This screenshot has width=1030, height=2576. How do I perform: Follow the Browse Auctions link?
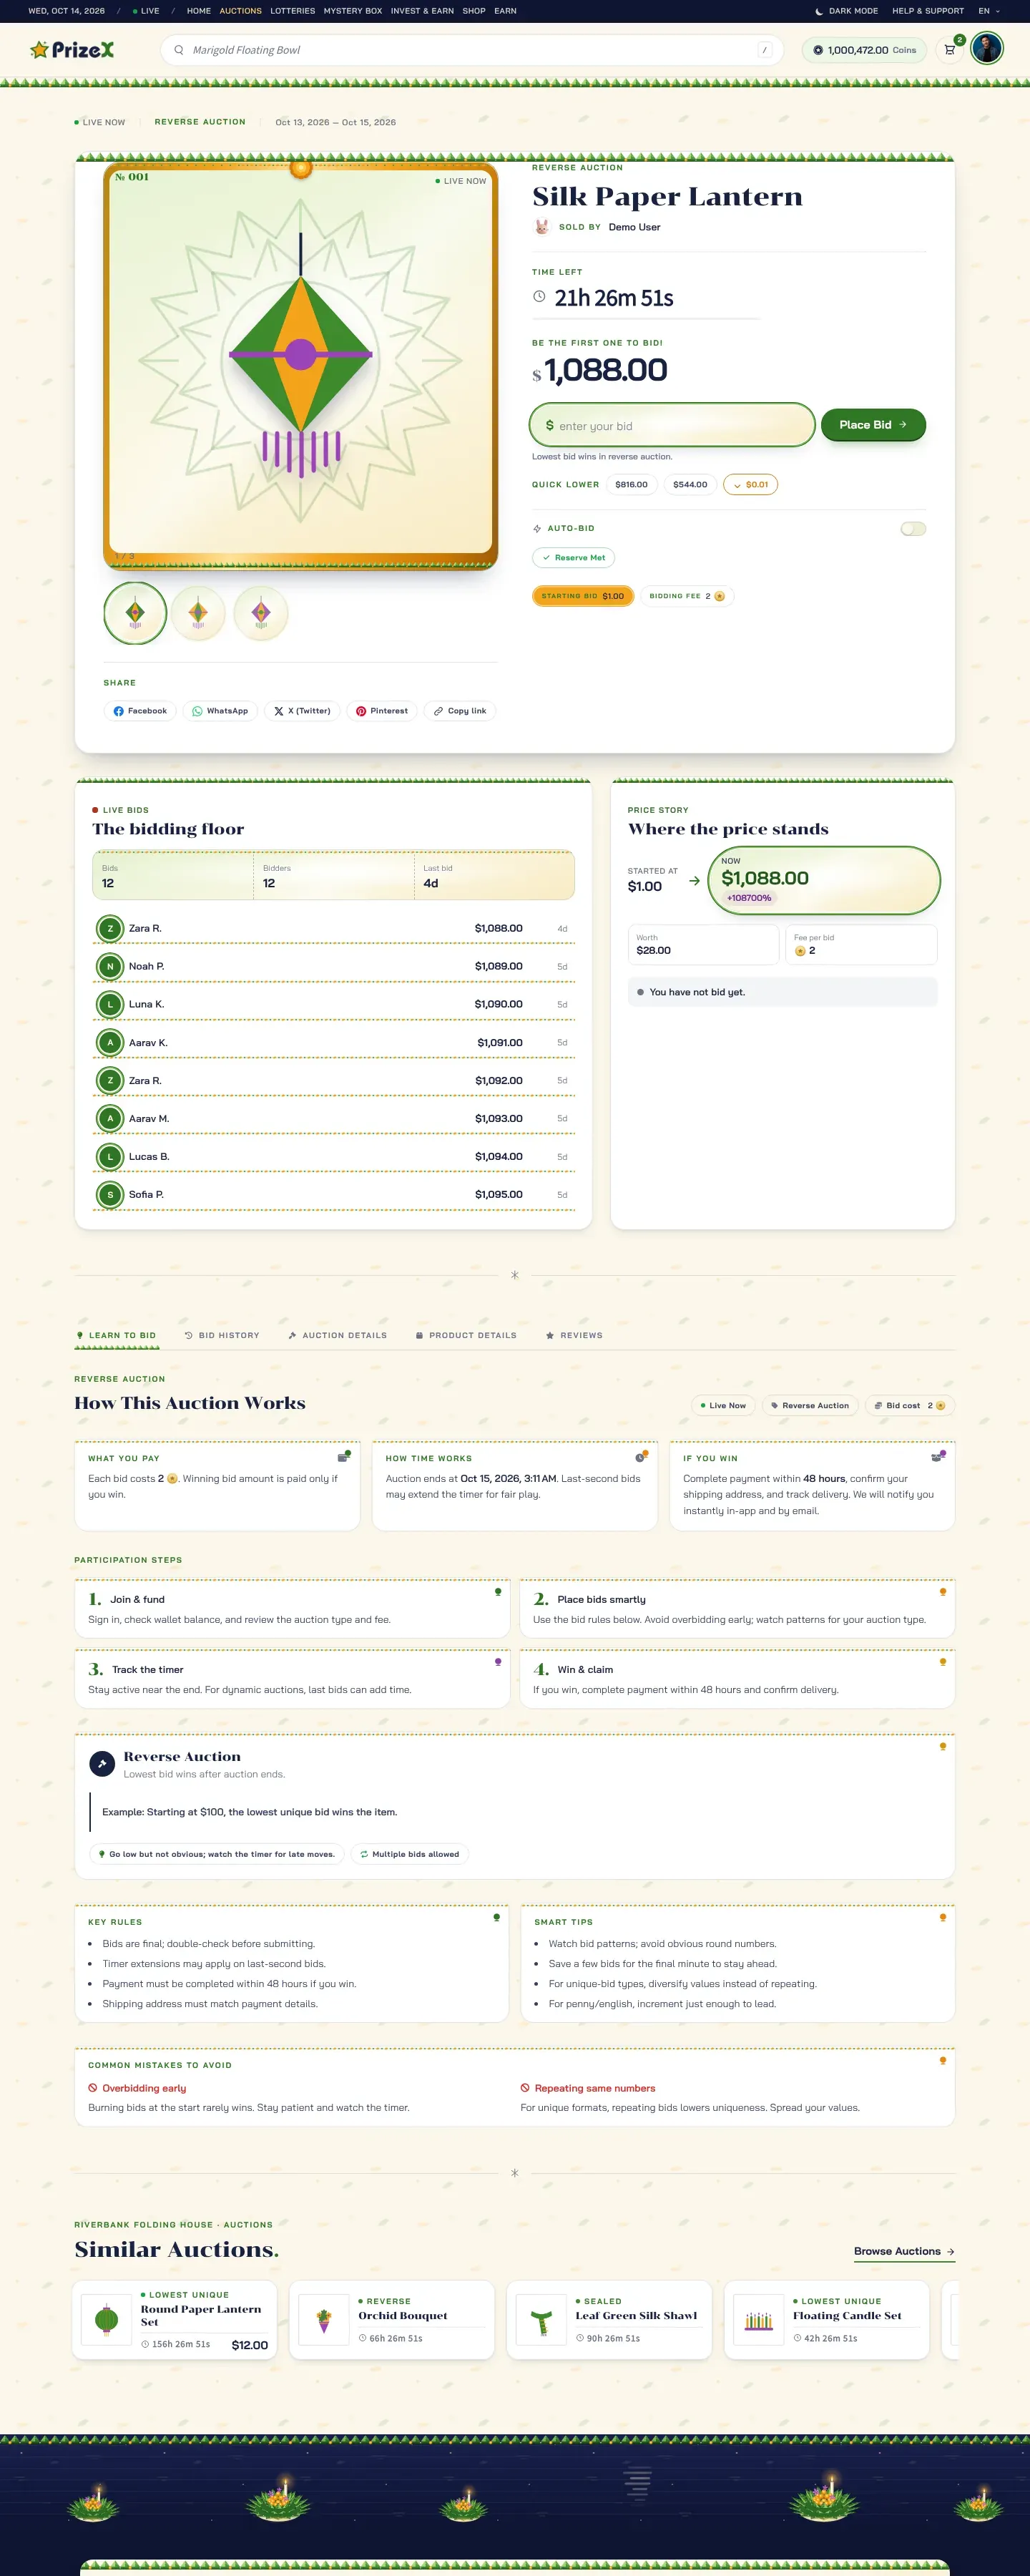[904, 2251]
